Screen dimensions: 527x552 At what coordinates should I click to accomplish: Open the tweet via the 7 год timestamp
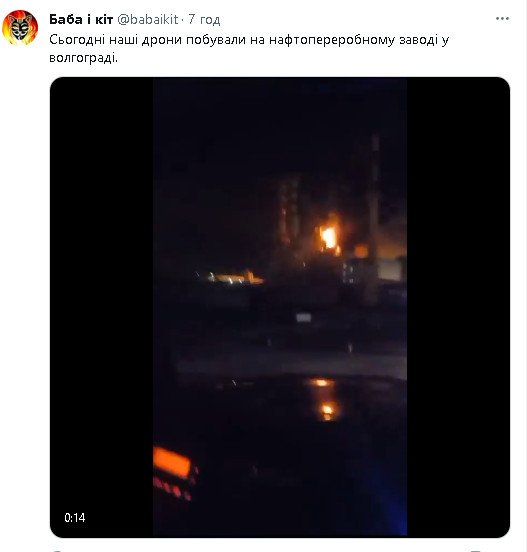point(204,19)
